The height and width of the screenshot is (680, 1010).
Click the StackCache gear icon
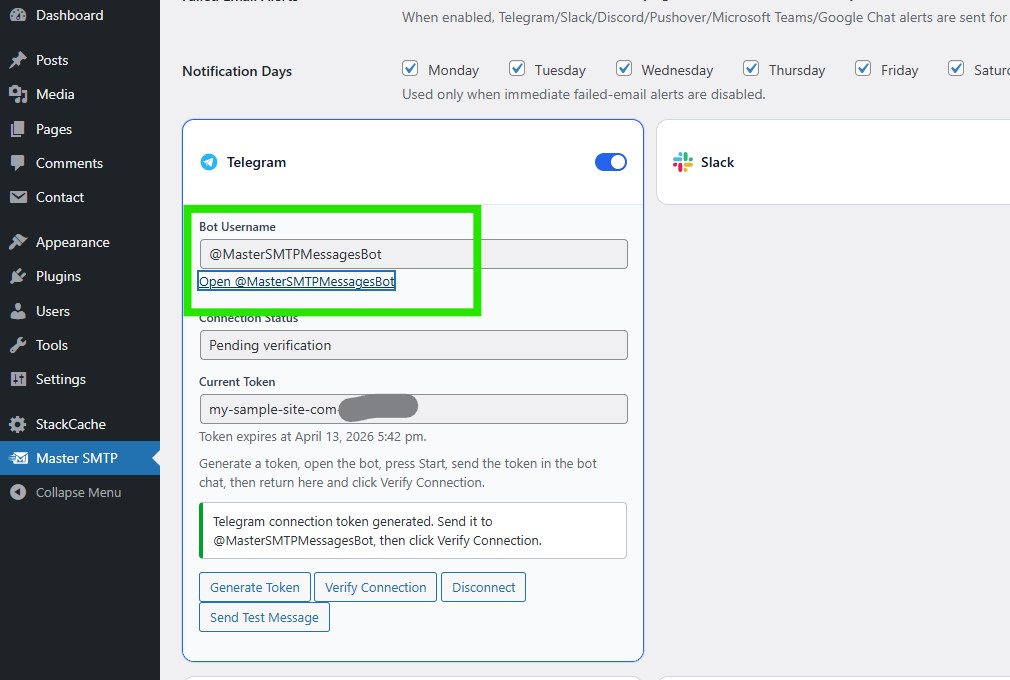(x=18, y=424)
